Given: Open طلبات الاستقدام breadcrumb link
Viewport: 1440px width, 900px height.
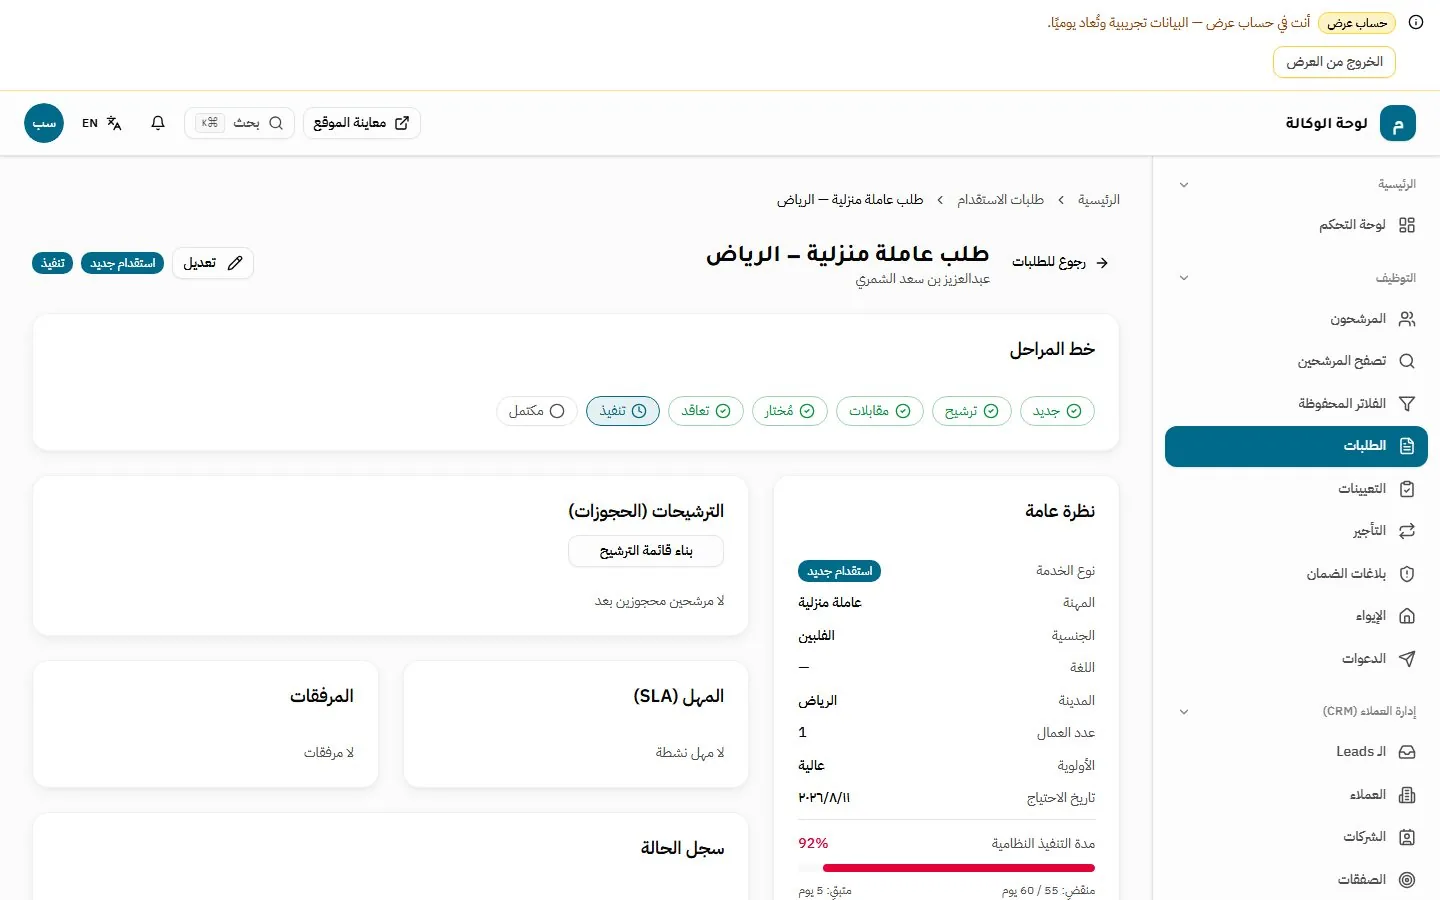Looking at the screenshot, I should click(1000, 200).
